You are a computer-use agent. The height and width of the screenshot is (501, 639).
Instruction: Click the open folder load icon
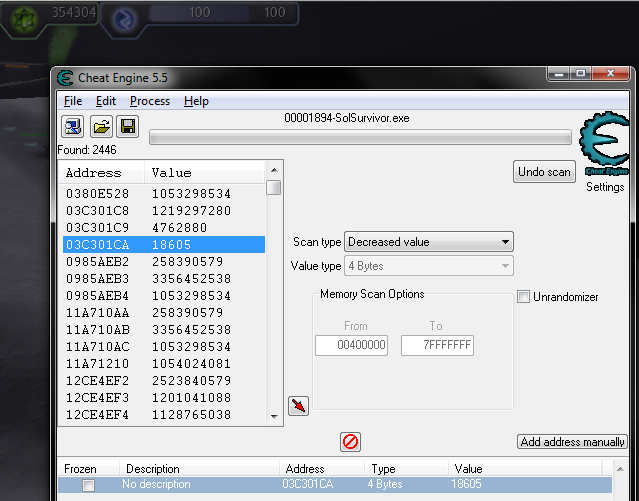click(x=101, y=126)
